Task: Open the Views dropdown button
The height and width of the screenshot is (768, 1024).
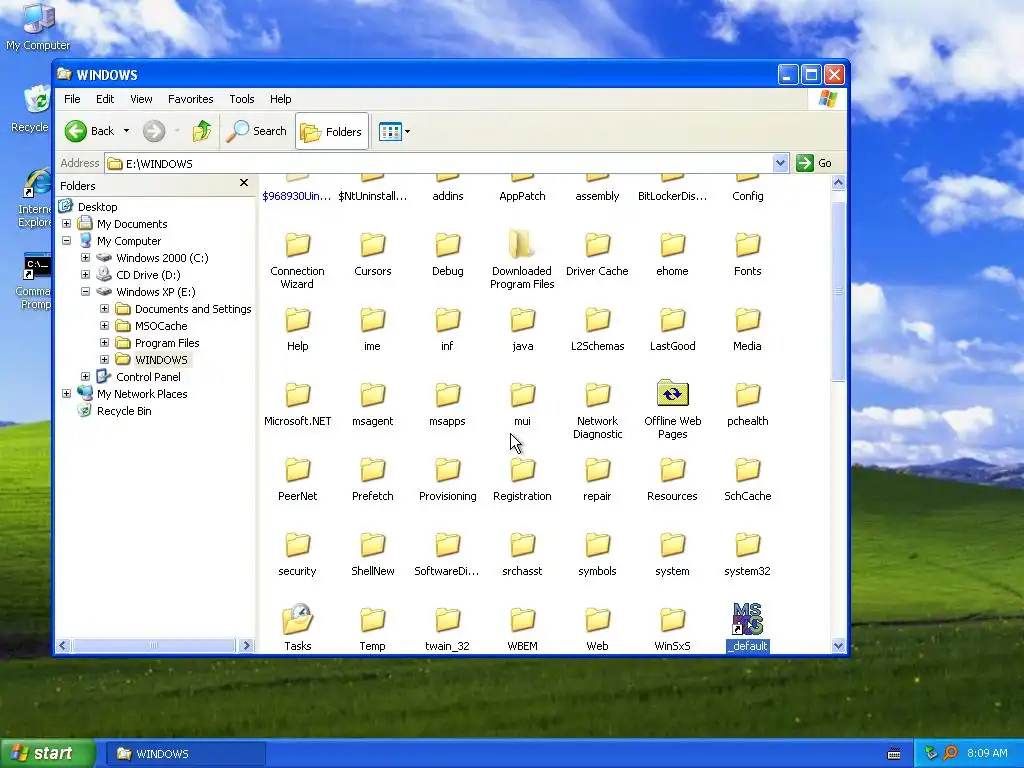Action: [x=394, y=131]
